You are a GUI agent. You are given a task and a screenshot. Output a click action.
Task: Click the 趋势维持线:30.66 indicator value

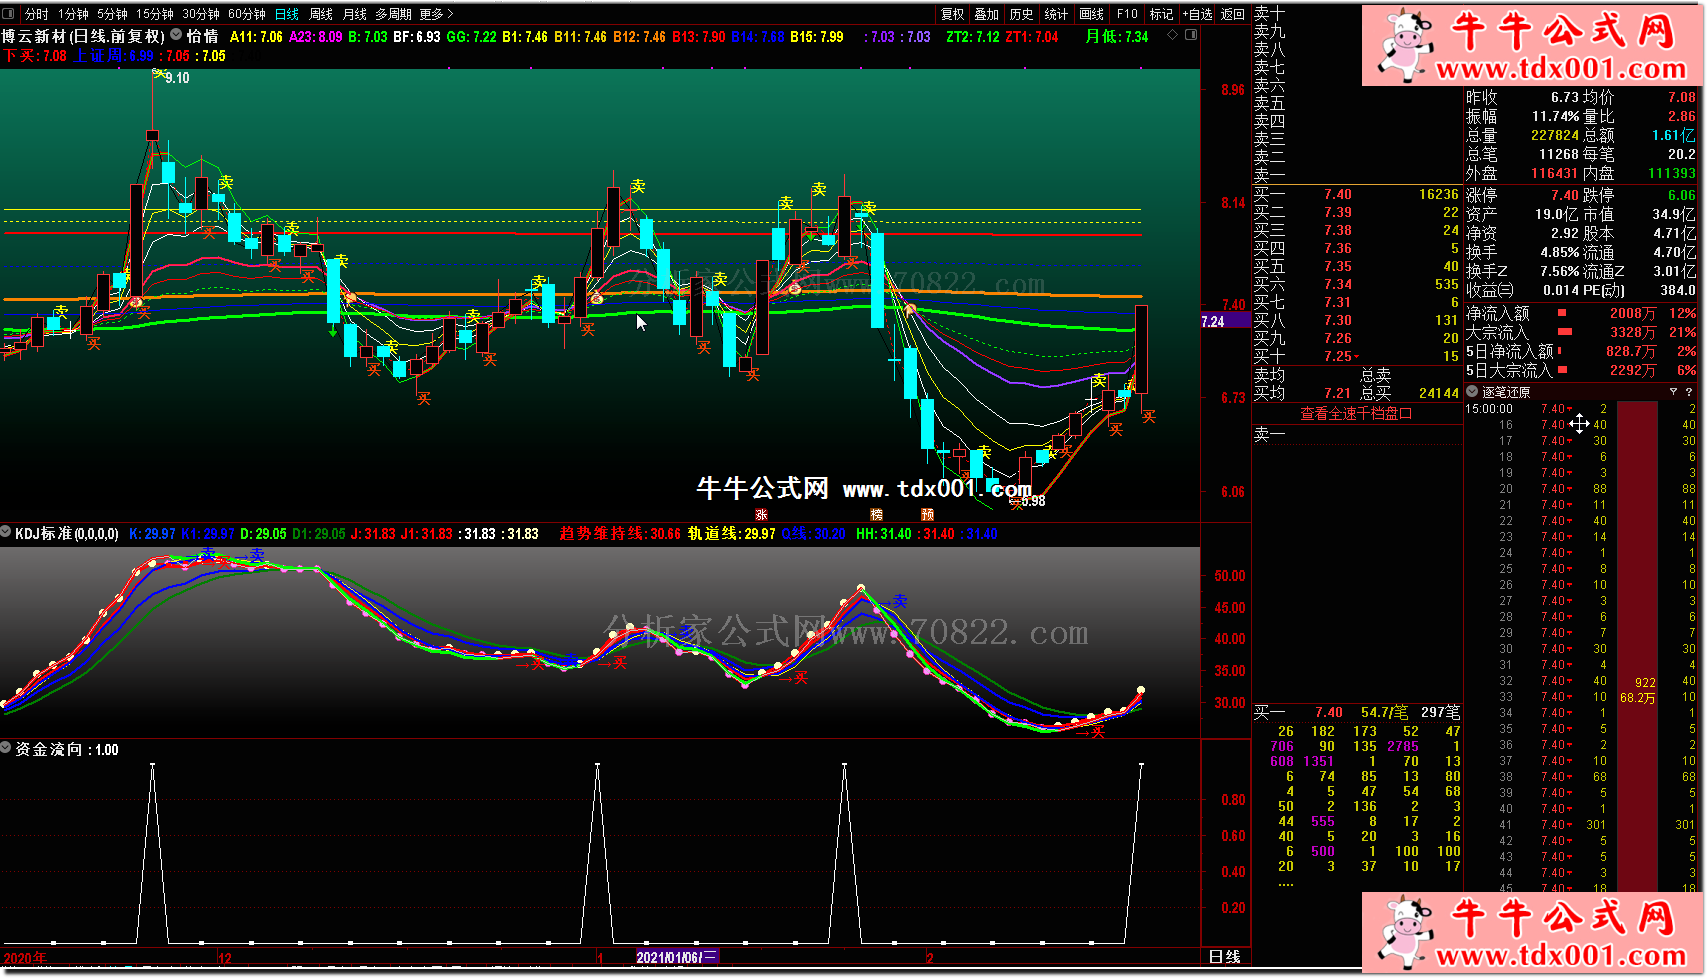620,533
